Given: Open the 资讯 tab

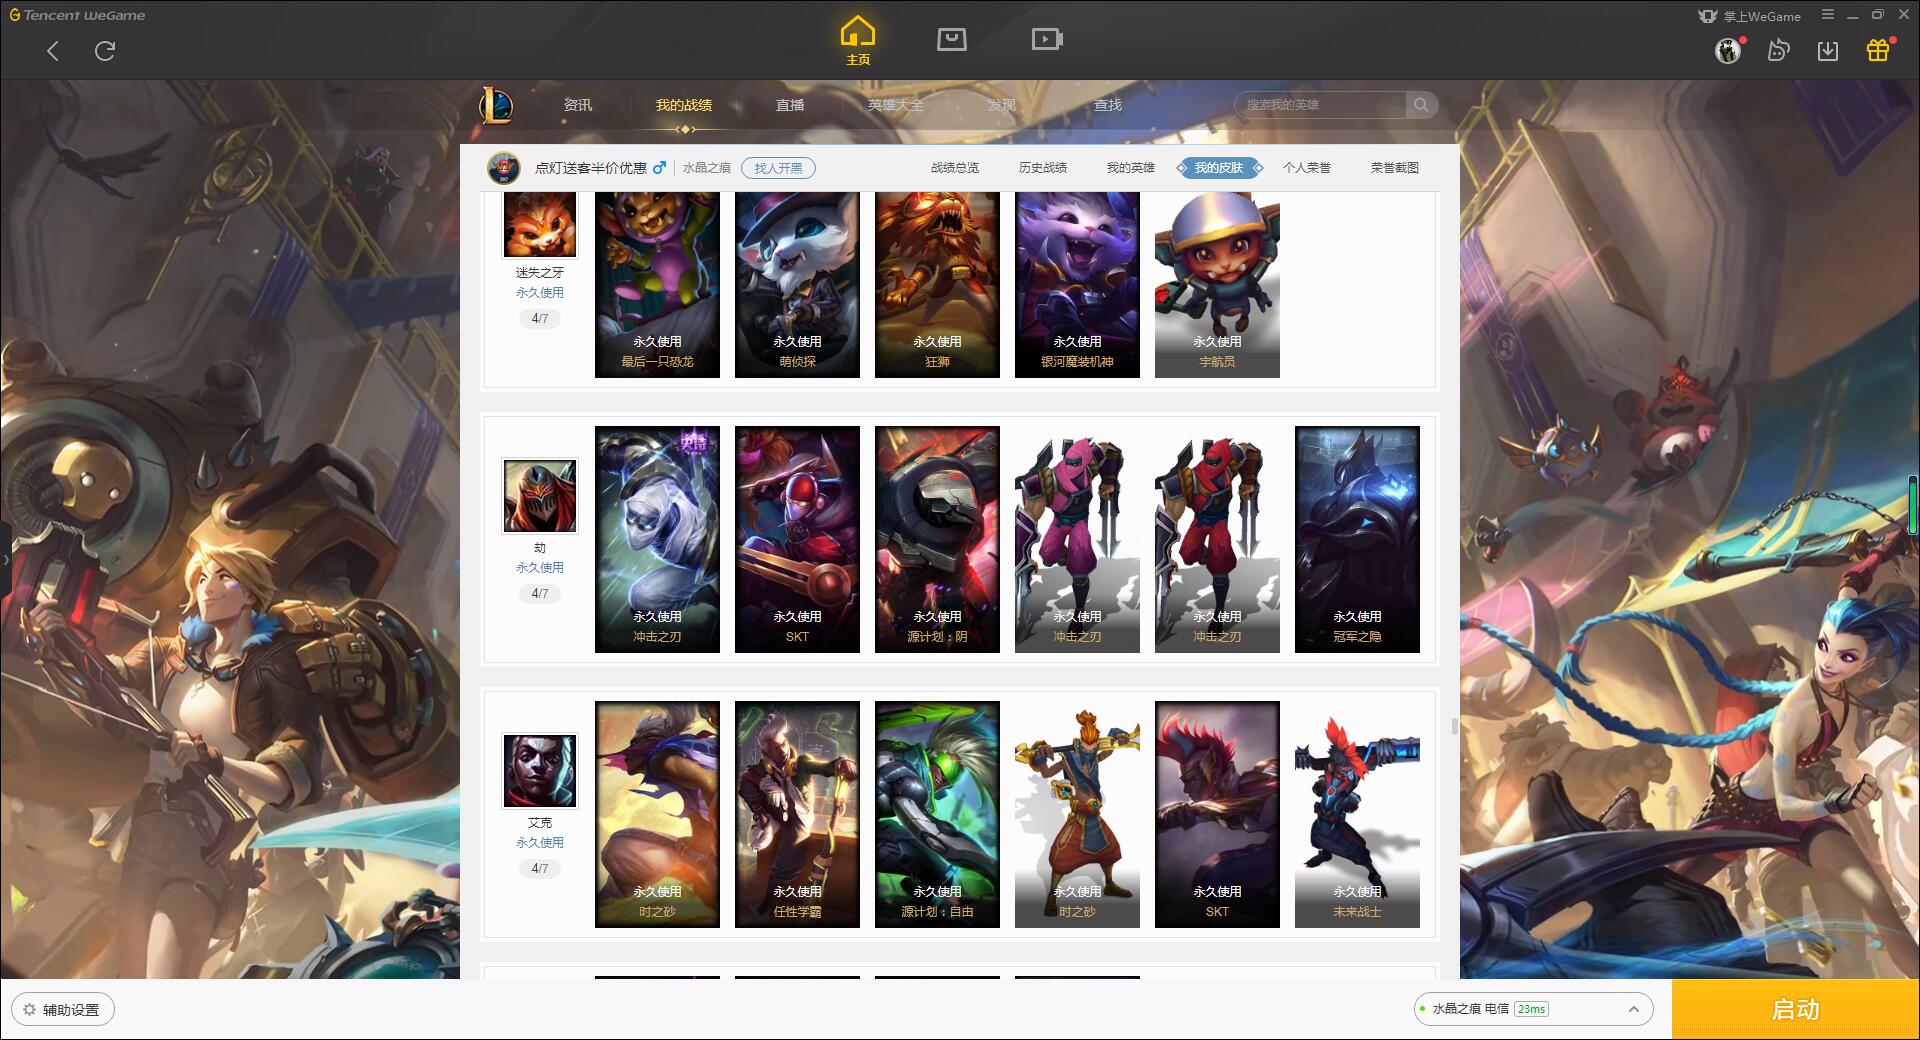Looking at the screenshot, I should click(578, 105).
